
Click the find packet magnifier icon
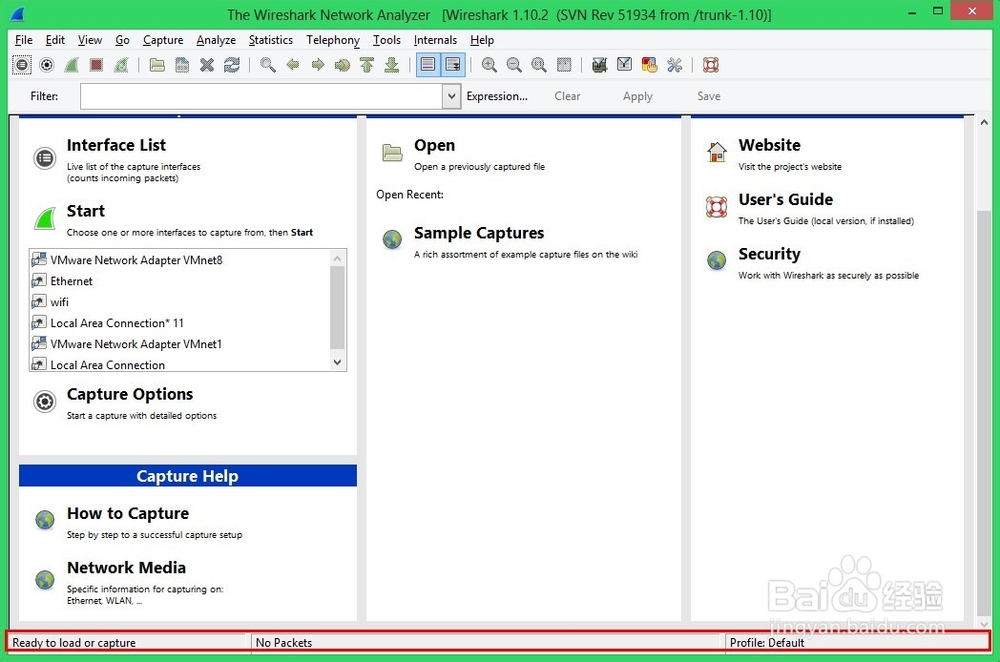pos(268,64)
